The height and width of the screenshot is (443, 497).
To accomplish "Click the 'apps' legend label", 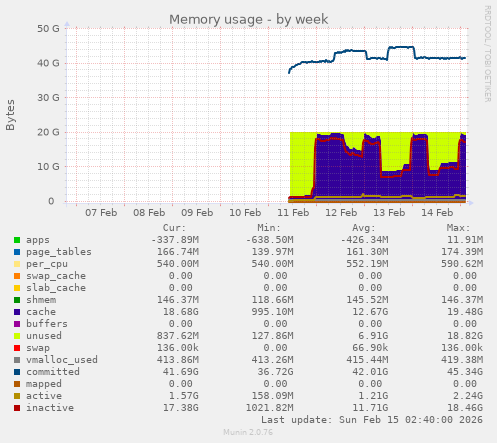I will coord(38,240).
